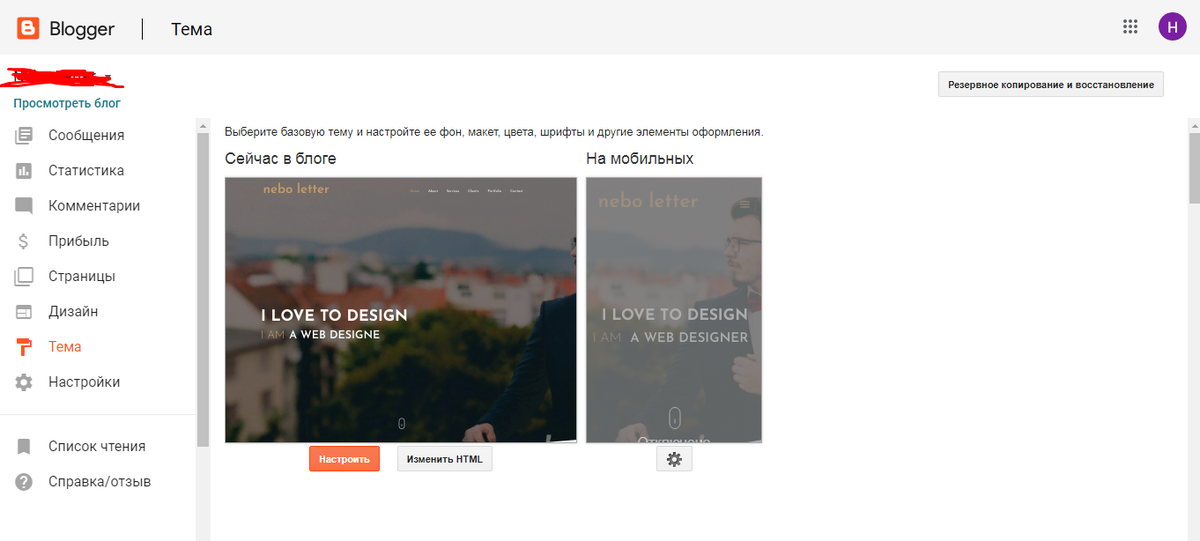Click the Изменить HTML button
The image size is (1200, 541).
445,459
